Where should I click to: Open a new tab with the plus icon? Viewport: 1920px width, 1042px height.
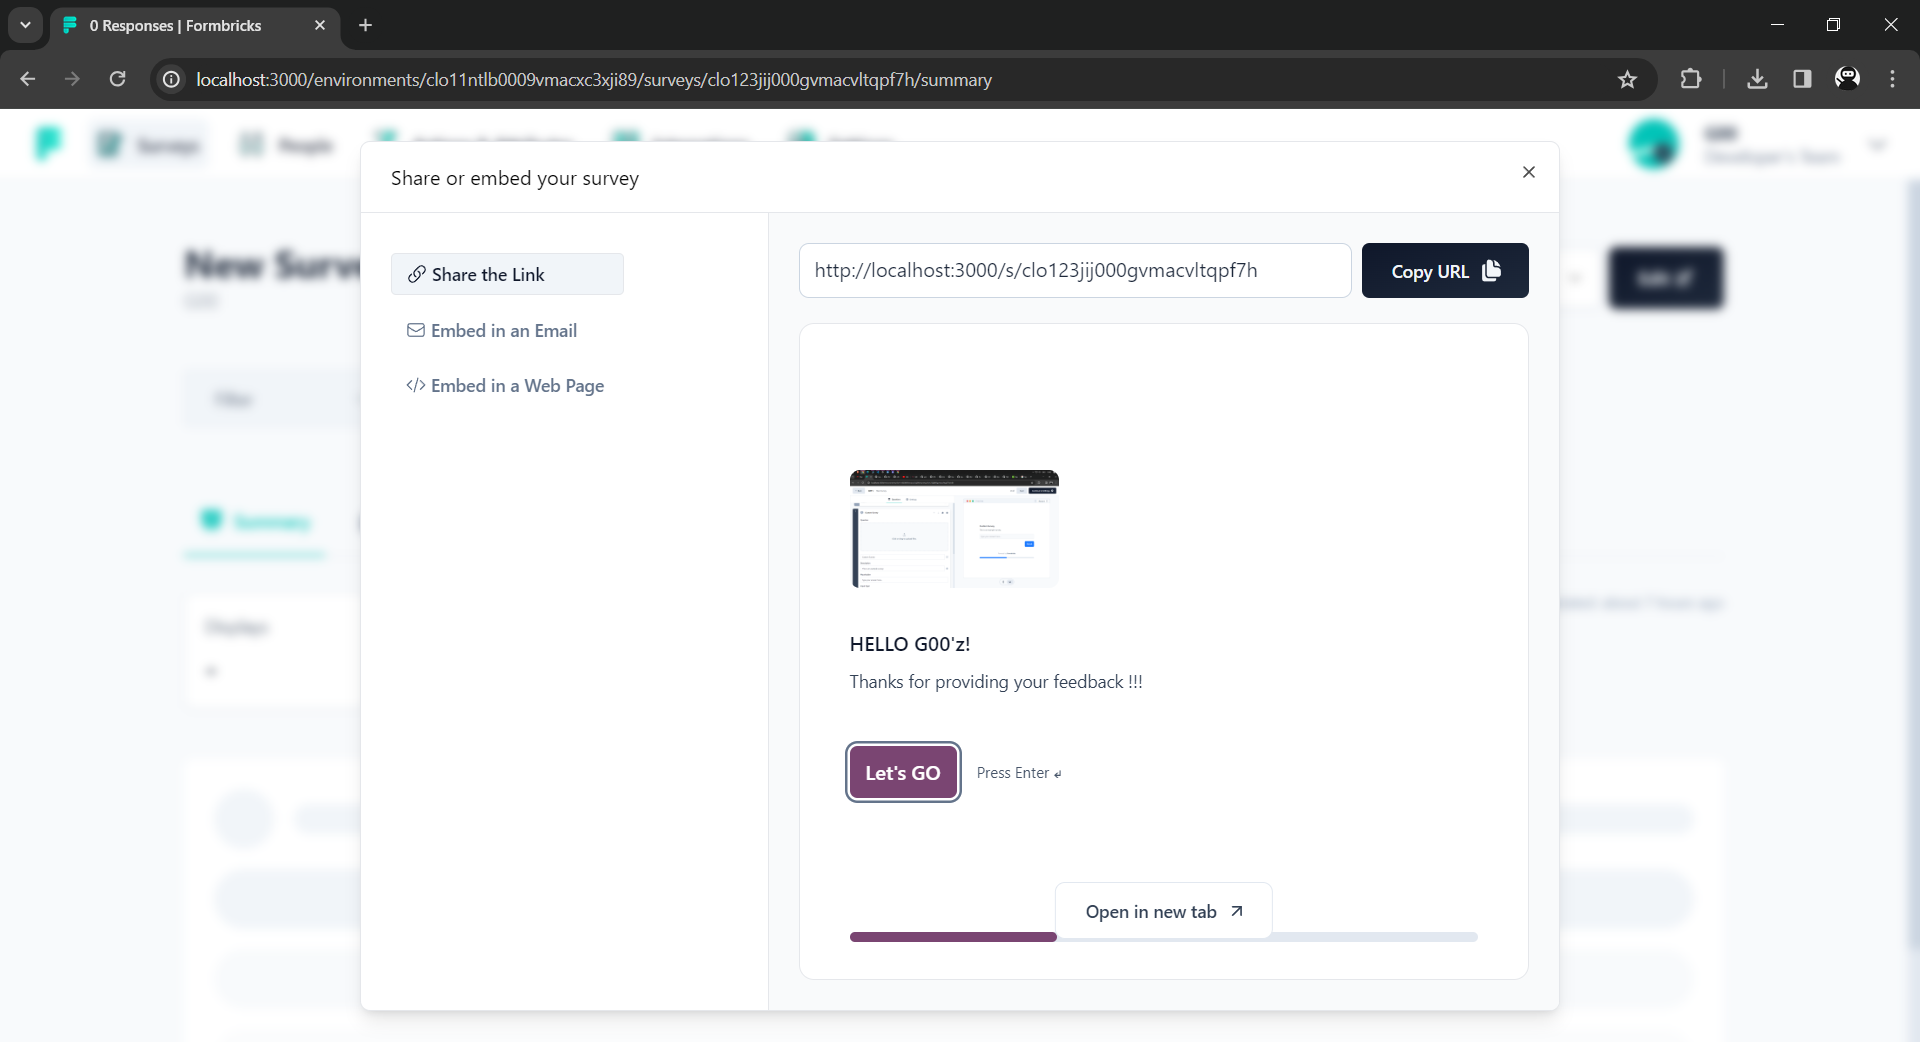364,25
